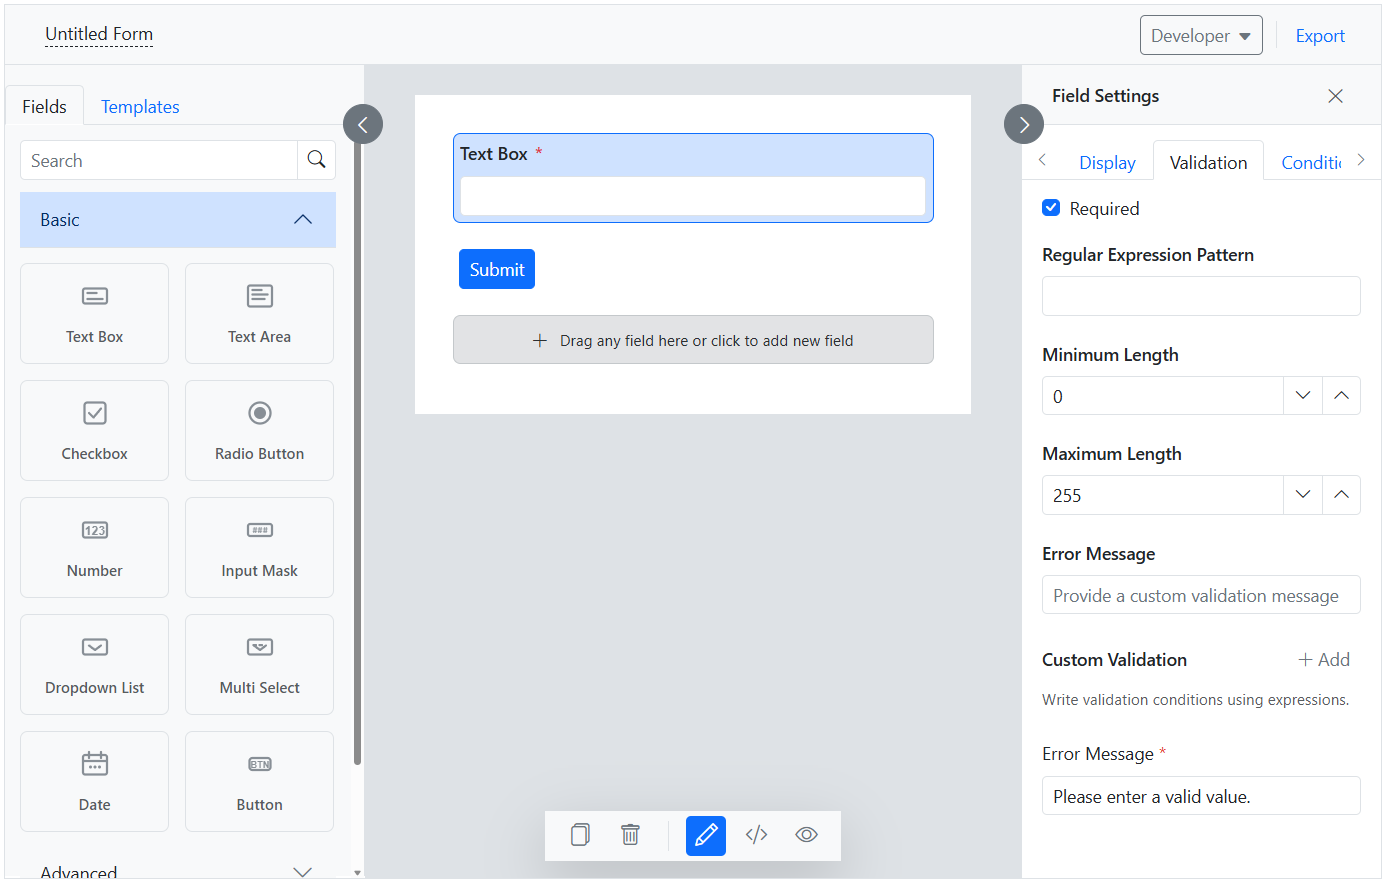The image size is (1386, 883).
Task: Collapse the Basic fields section
Action: click(x=178, y=220)
